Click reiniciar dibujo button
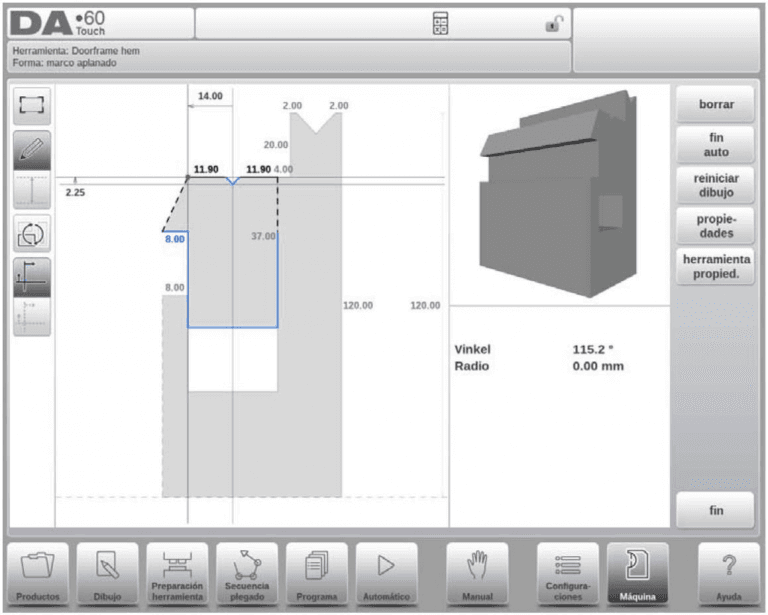 tap(715, 185)
